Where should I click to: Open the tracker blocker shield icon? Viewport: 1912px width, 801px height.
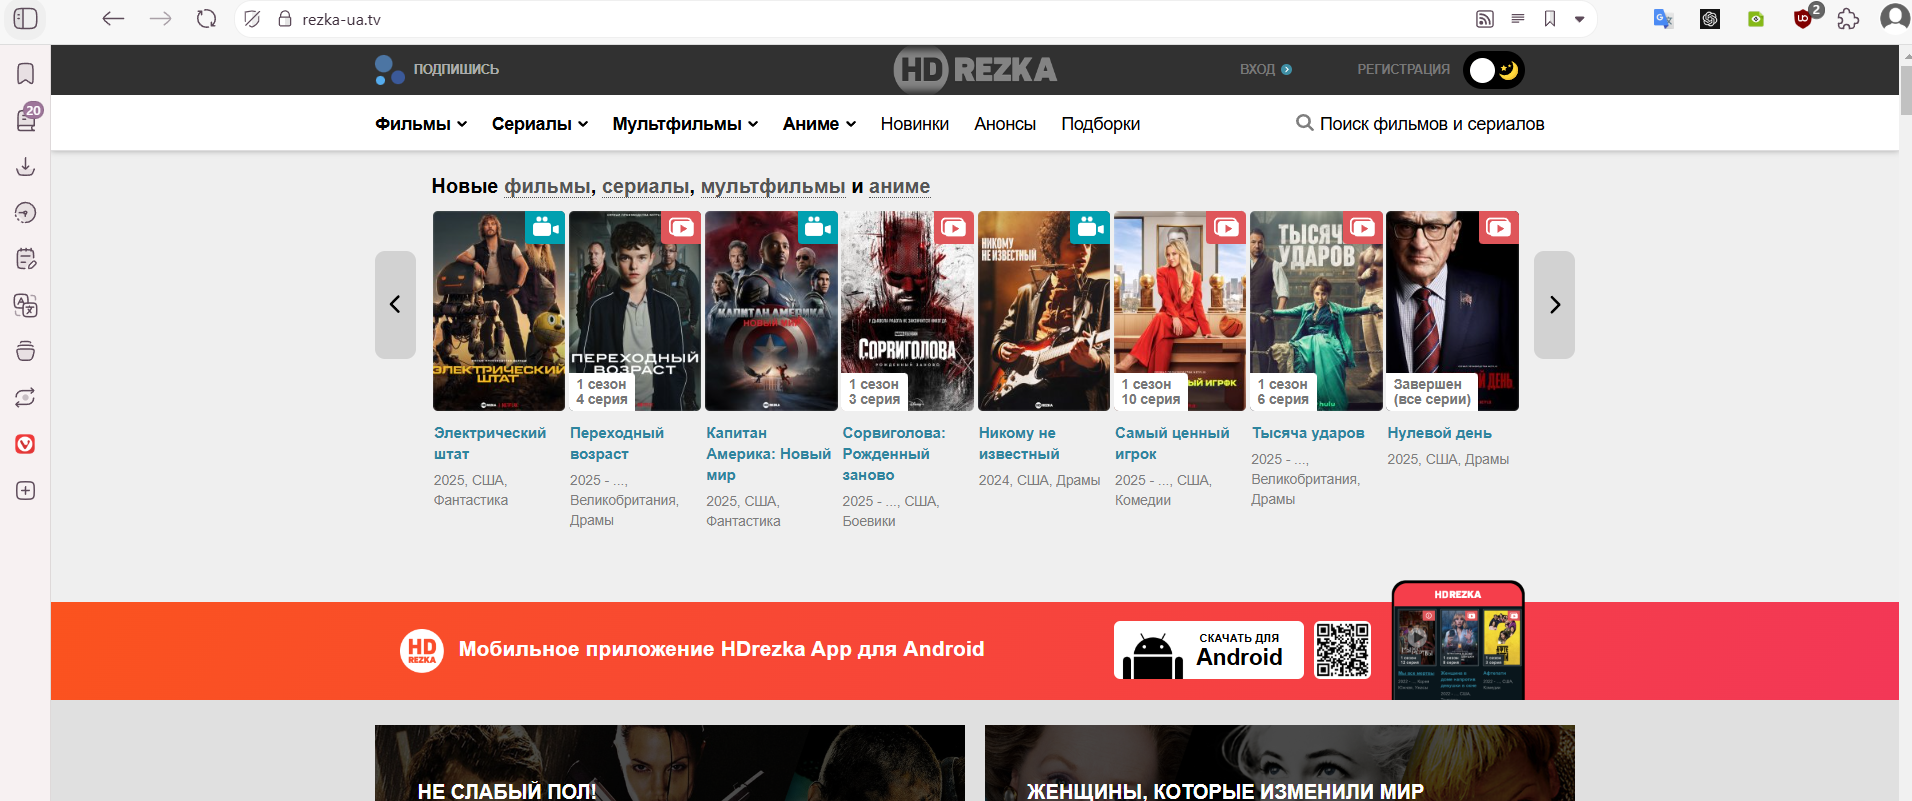[x=252, y=19]
